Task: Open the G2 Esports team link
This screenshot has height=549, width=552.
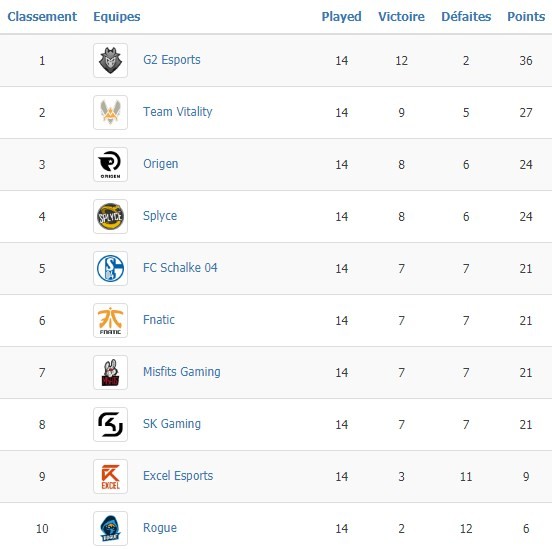Action: click(x=172, y=60)
